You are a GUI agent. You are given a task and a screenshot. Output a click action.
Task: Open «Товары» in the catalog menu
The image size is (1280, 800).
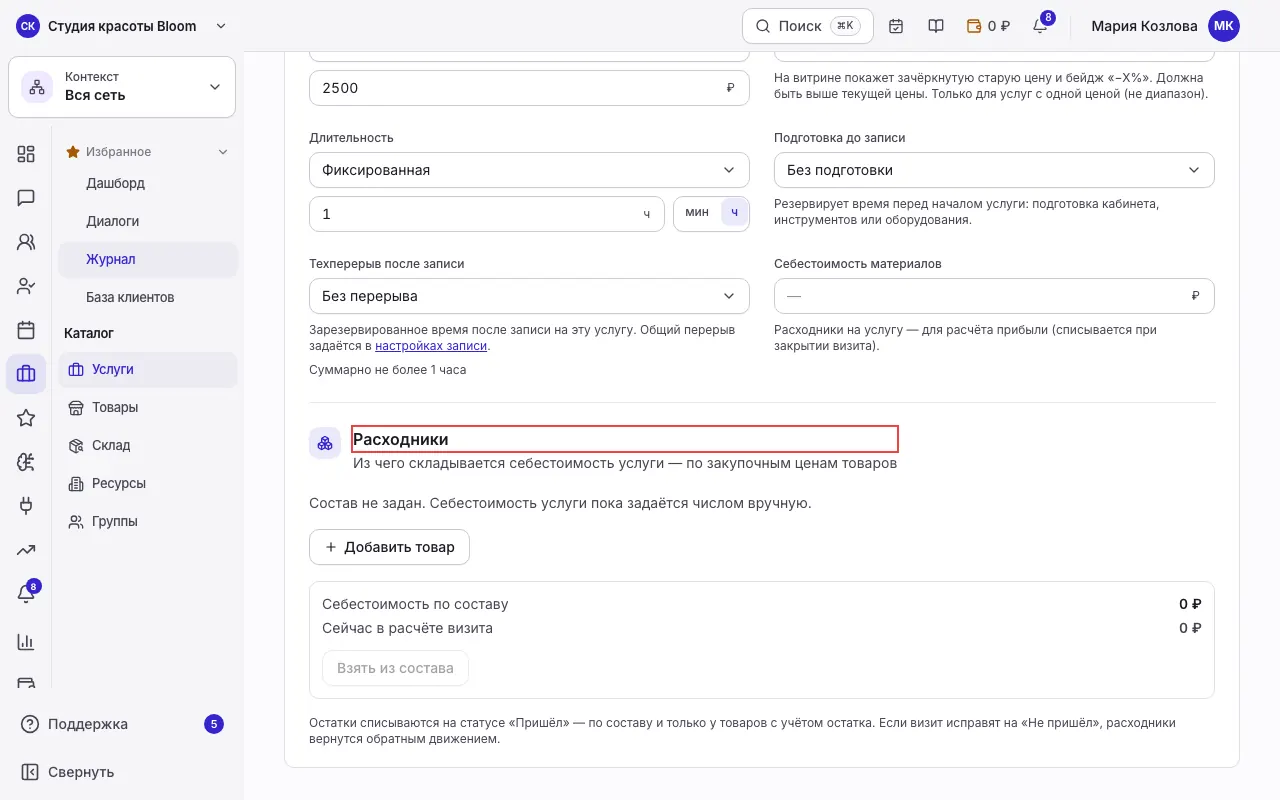(x=148, y=407)
